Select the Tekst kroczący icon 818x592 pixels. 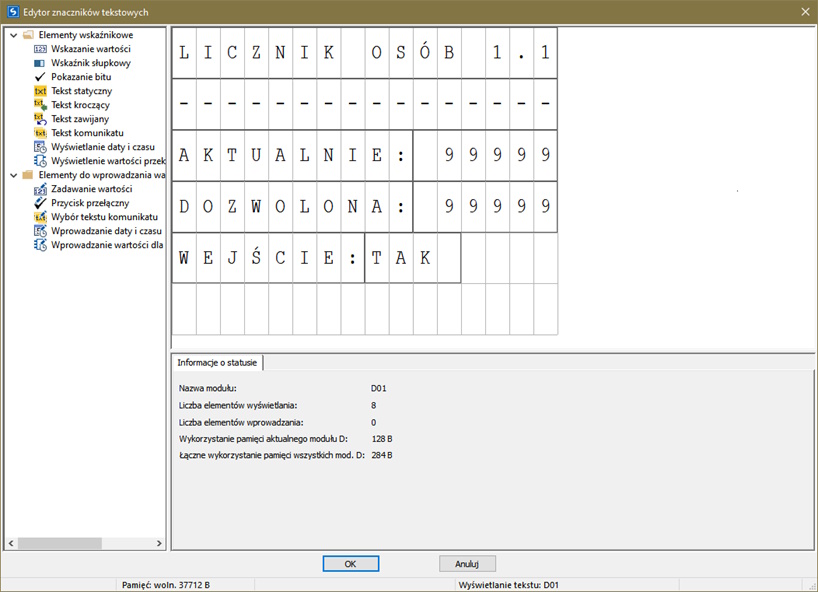pyautogui.click(x=40, y=104)
